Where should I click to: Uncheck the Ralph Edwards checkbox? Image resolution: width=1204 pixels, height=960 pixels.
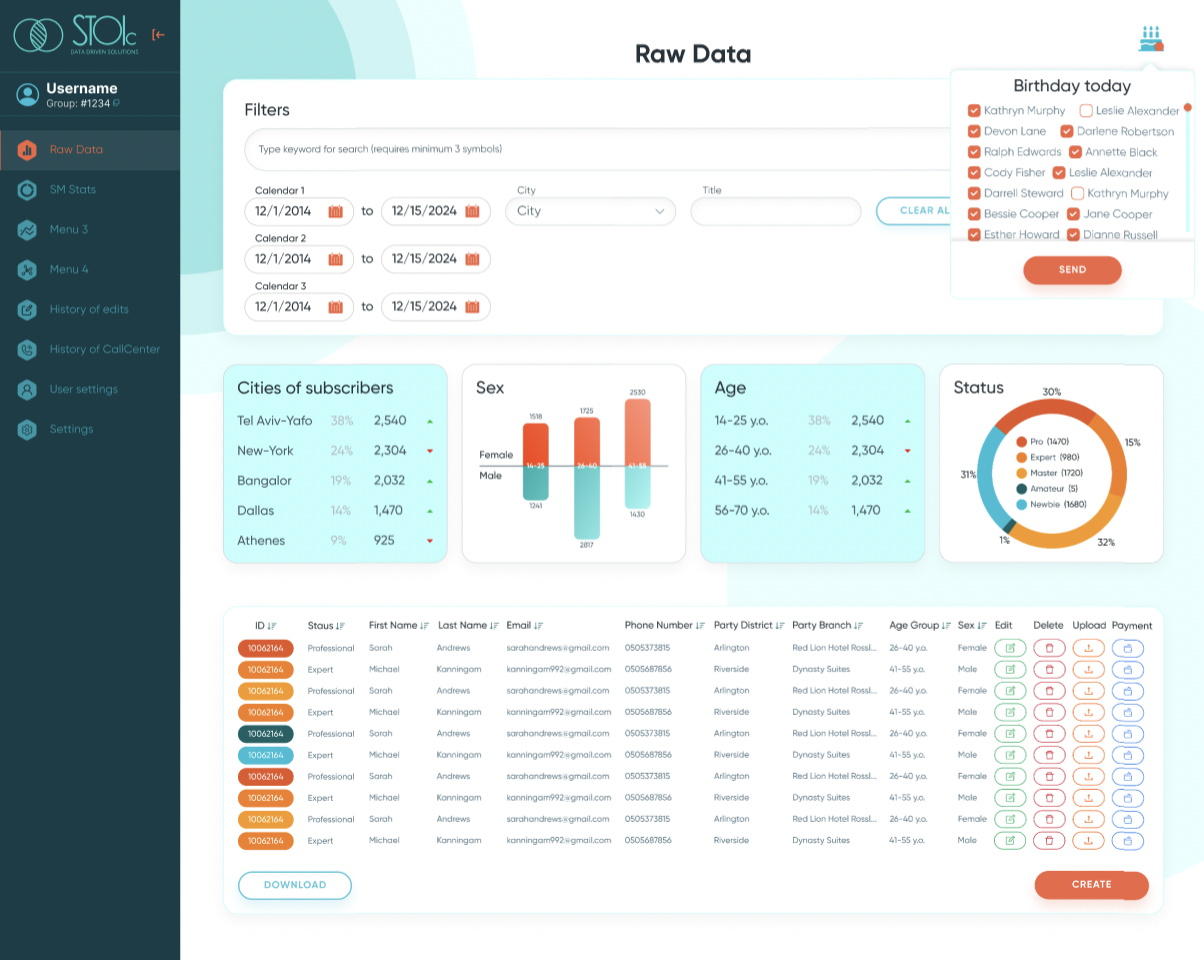(974, 152)
